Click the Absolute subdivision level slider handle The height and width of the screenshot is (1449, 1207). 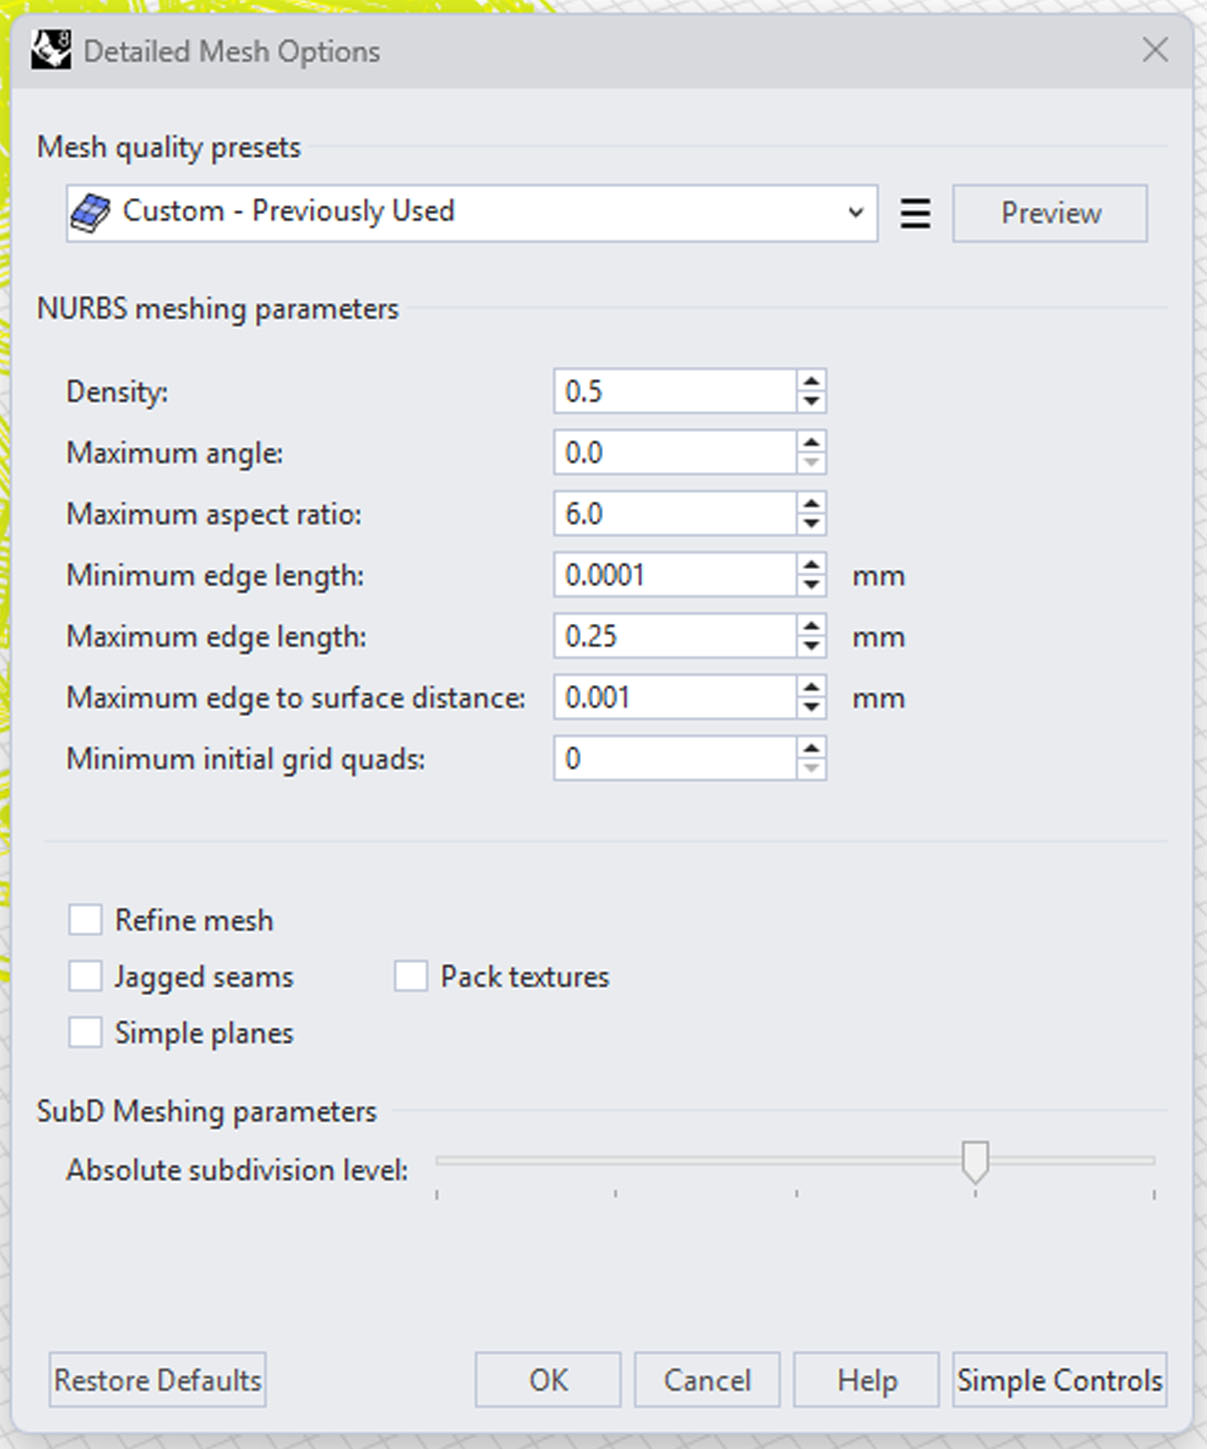click(x=975, y=1162)
